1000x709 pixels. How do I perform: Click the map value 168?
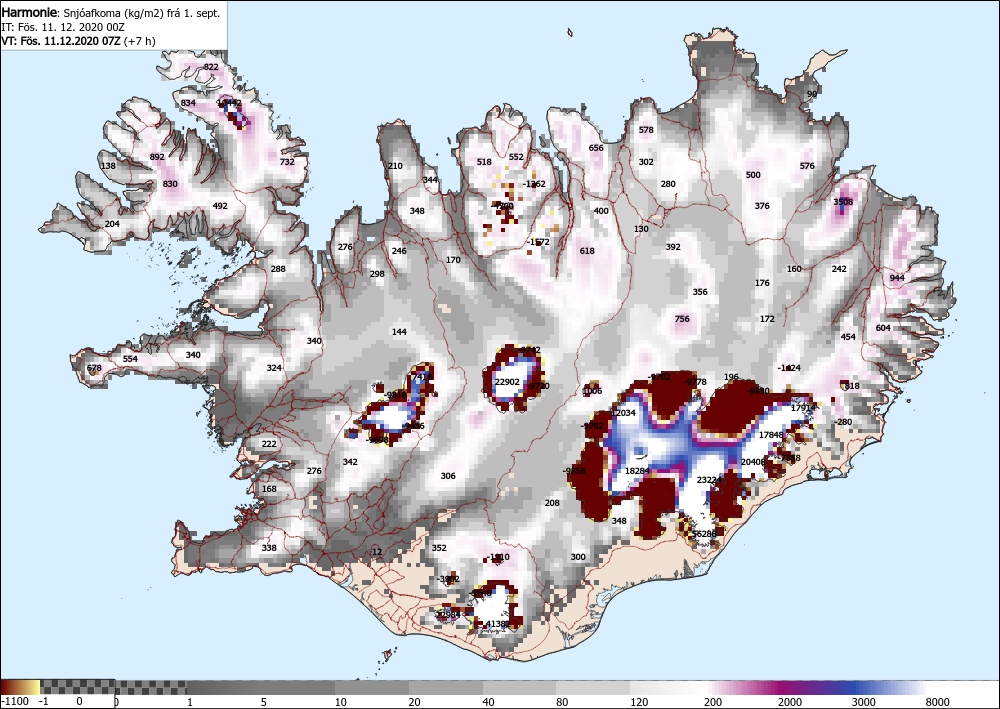(x=269, y=489)
